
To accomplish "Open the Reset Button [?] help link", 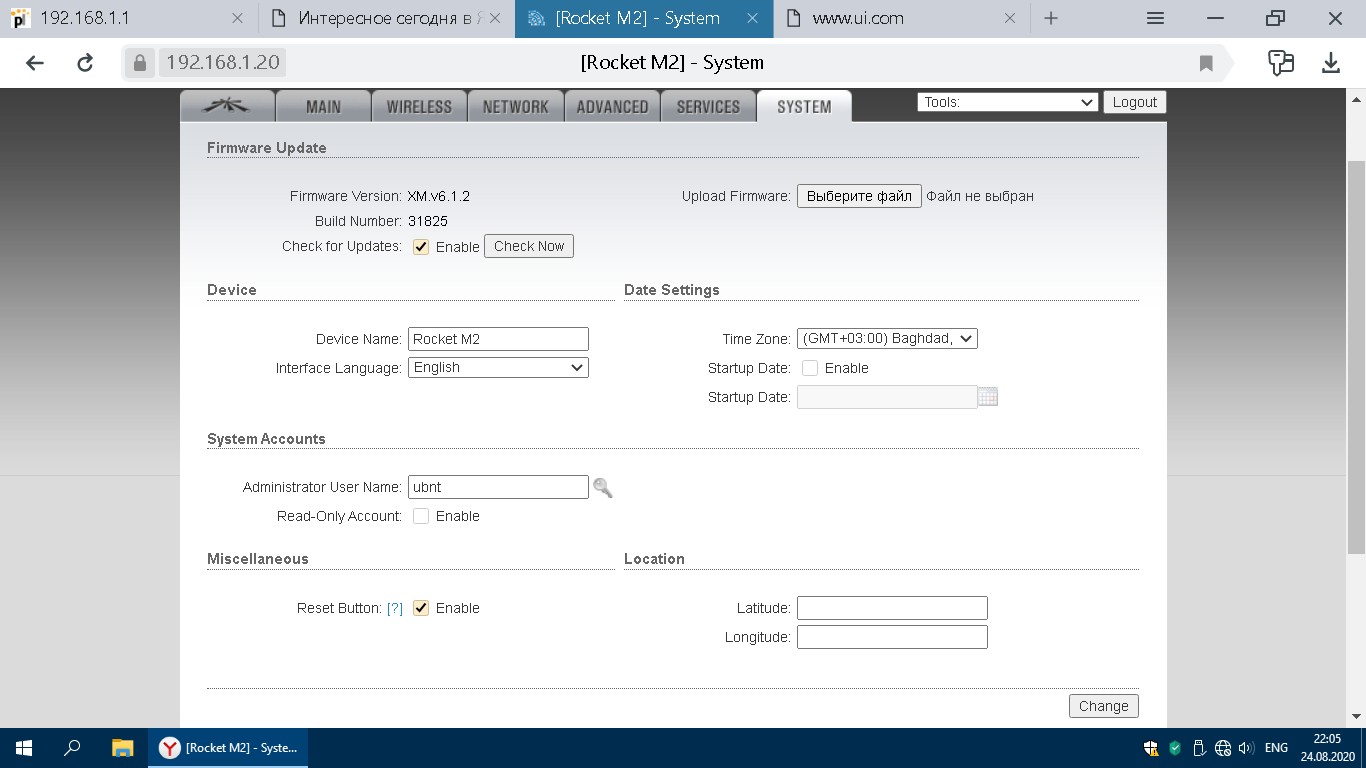I will (395, 608).
